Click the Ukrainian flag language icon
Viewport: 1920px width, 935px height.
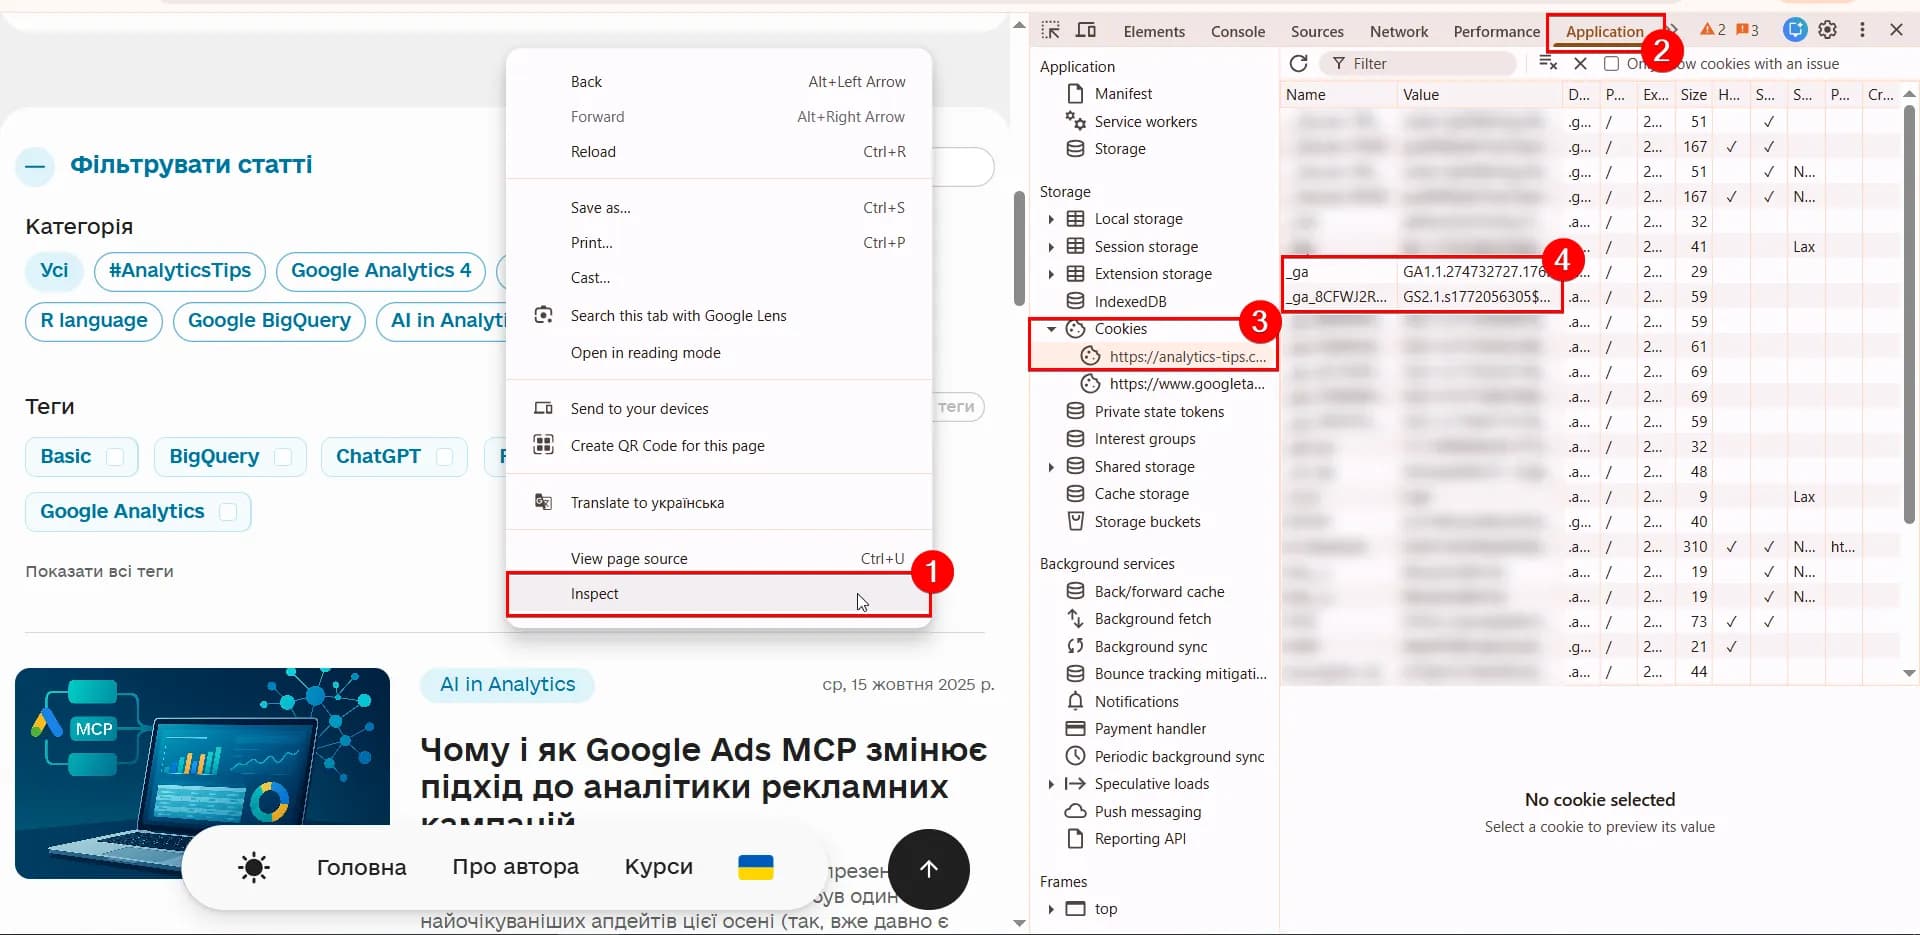pos(755,867)
